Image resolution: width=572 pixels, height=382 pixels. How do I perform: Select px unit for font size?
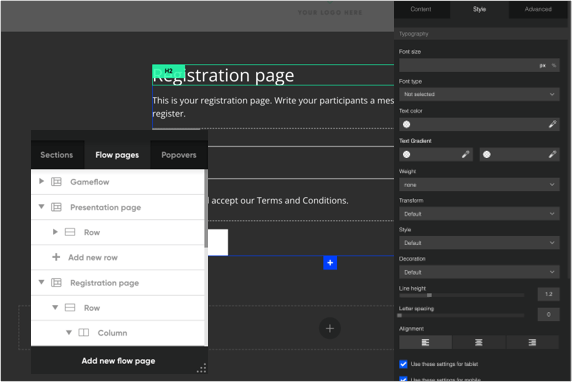542,65
